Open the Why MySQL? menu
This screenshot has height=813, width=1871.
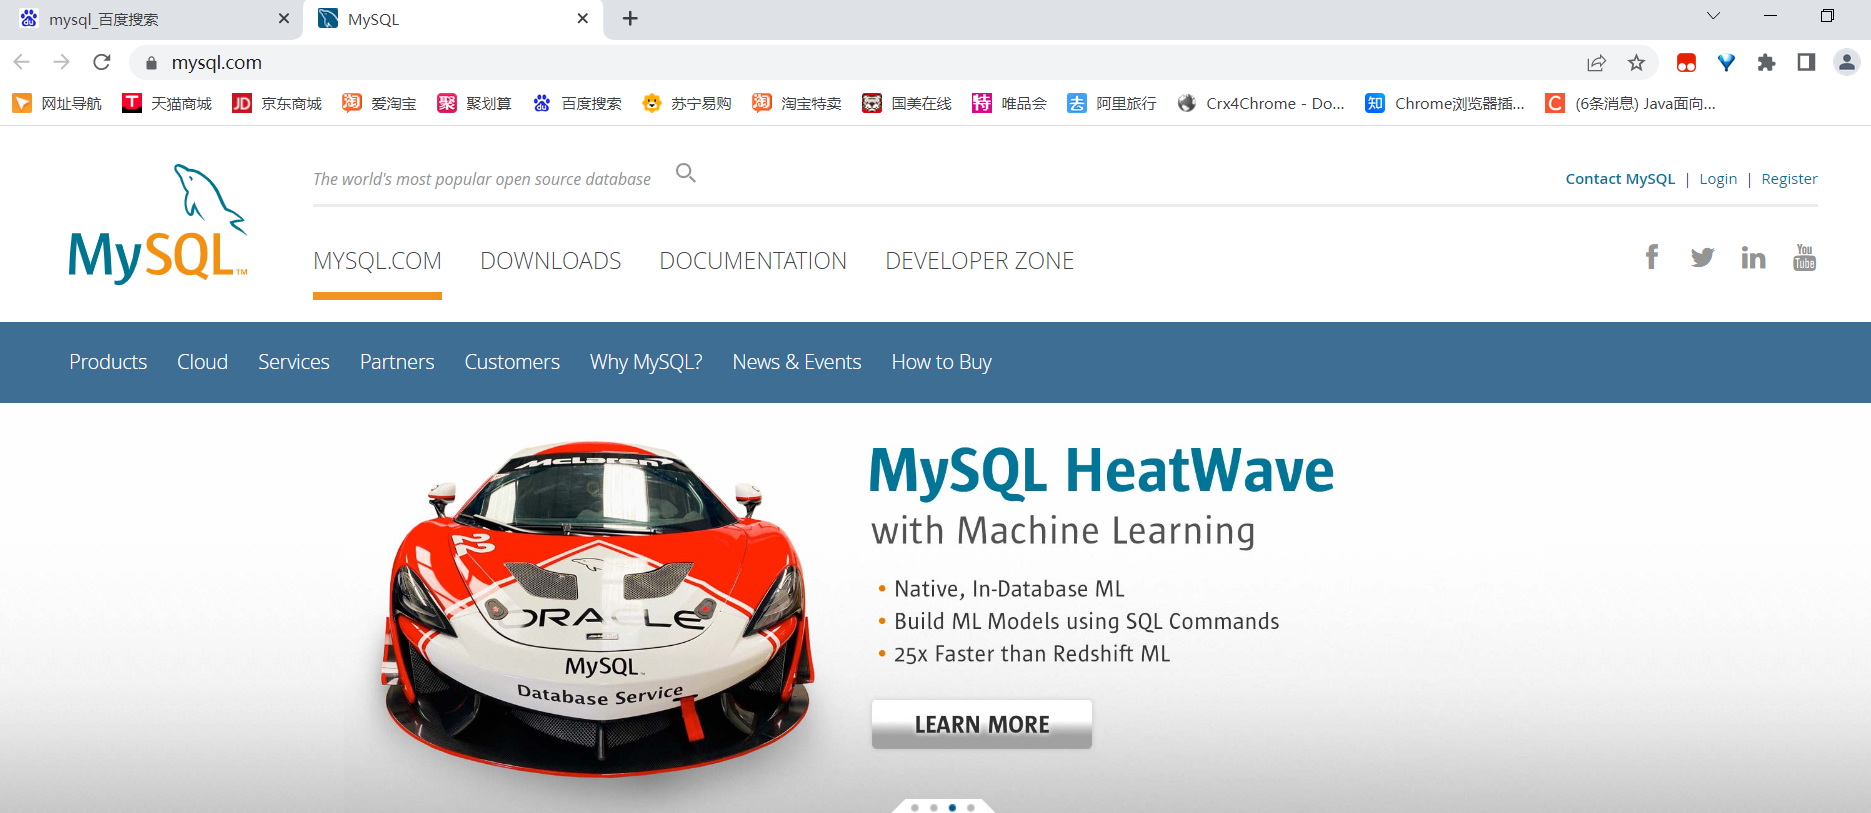coord(646,362)
